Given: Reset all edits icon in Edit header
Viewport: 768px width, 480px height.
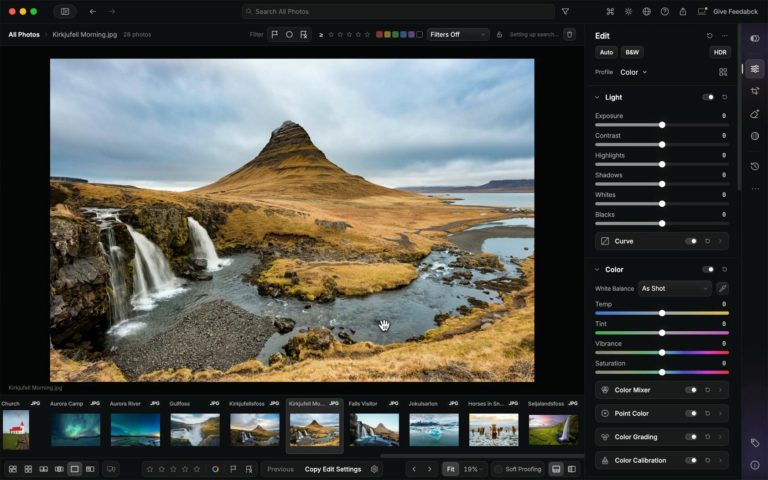Looking at the screenshot, I should pyautogui.click(x=709, y=36).
